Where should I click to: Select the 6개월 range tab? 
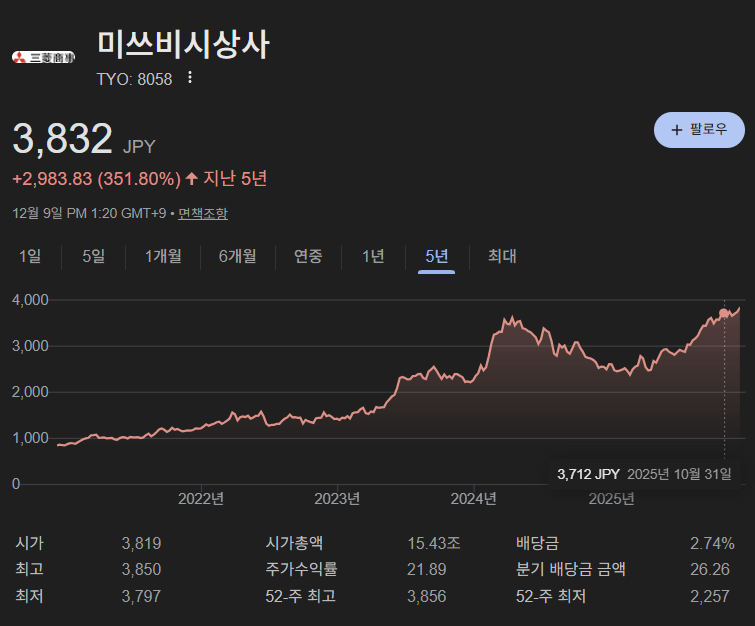pos(237,256)
